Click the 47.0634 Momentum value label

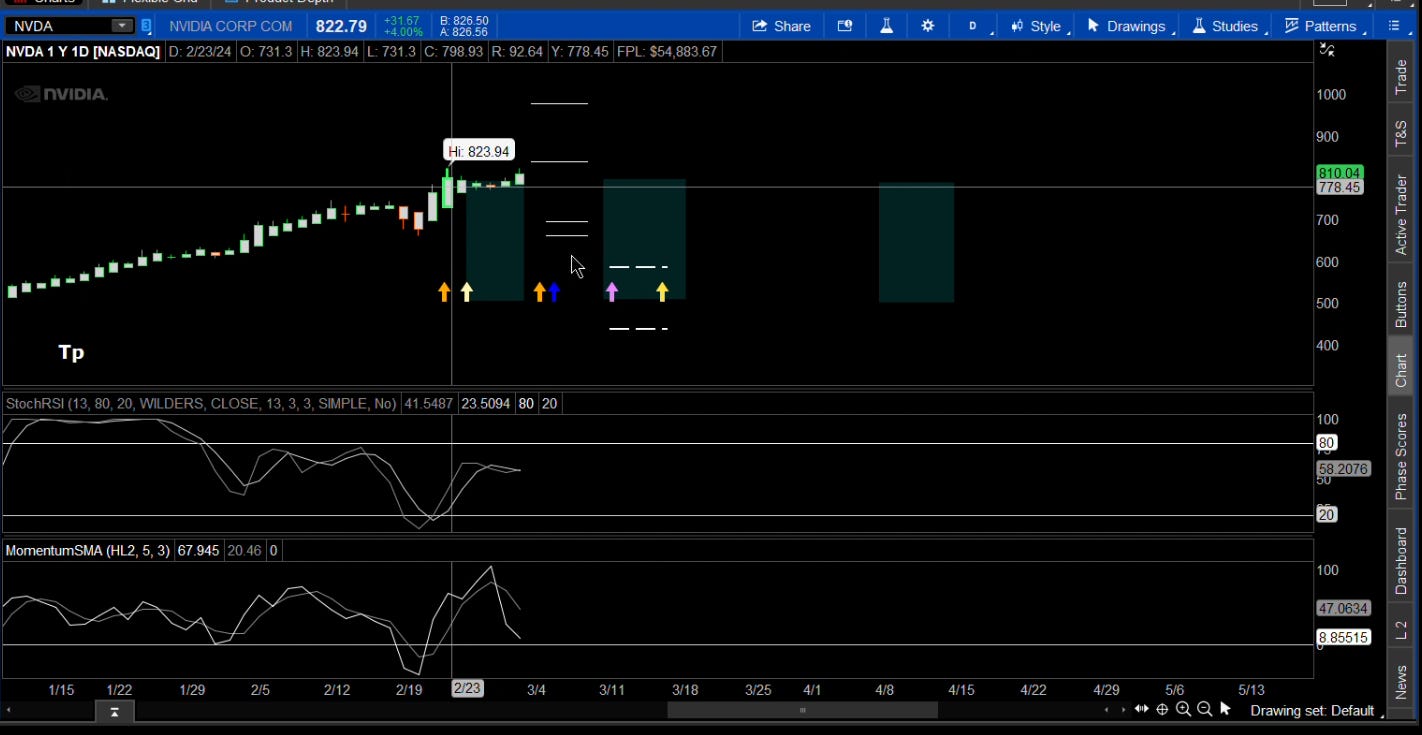pos(1343,608)
